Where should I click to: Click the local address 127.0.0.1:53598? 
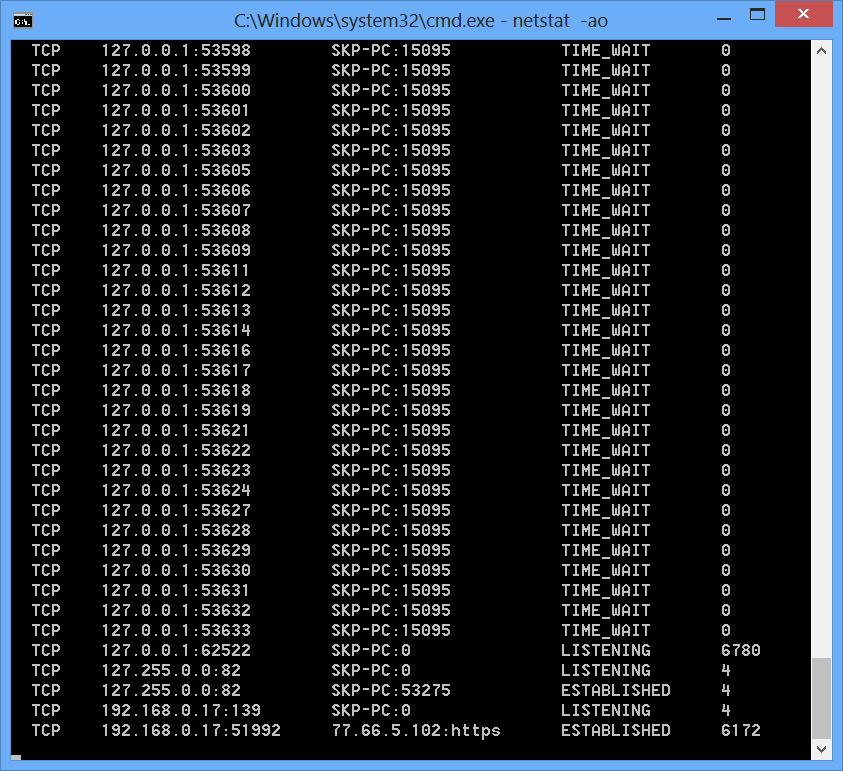pos(175,50)
